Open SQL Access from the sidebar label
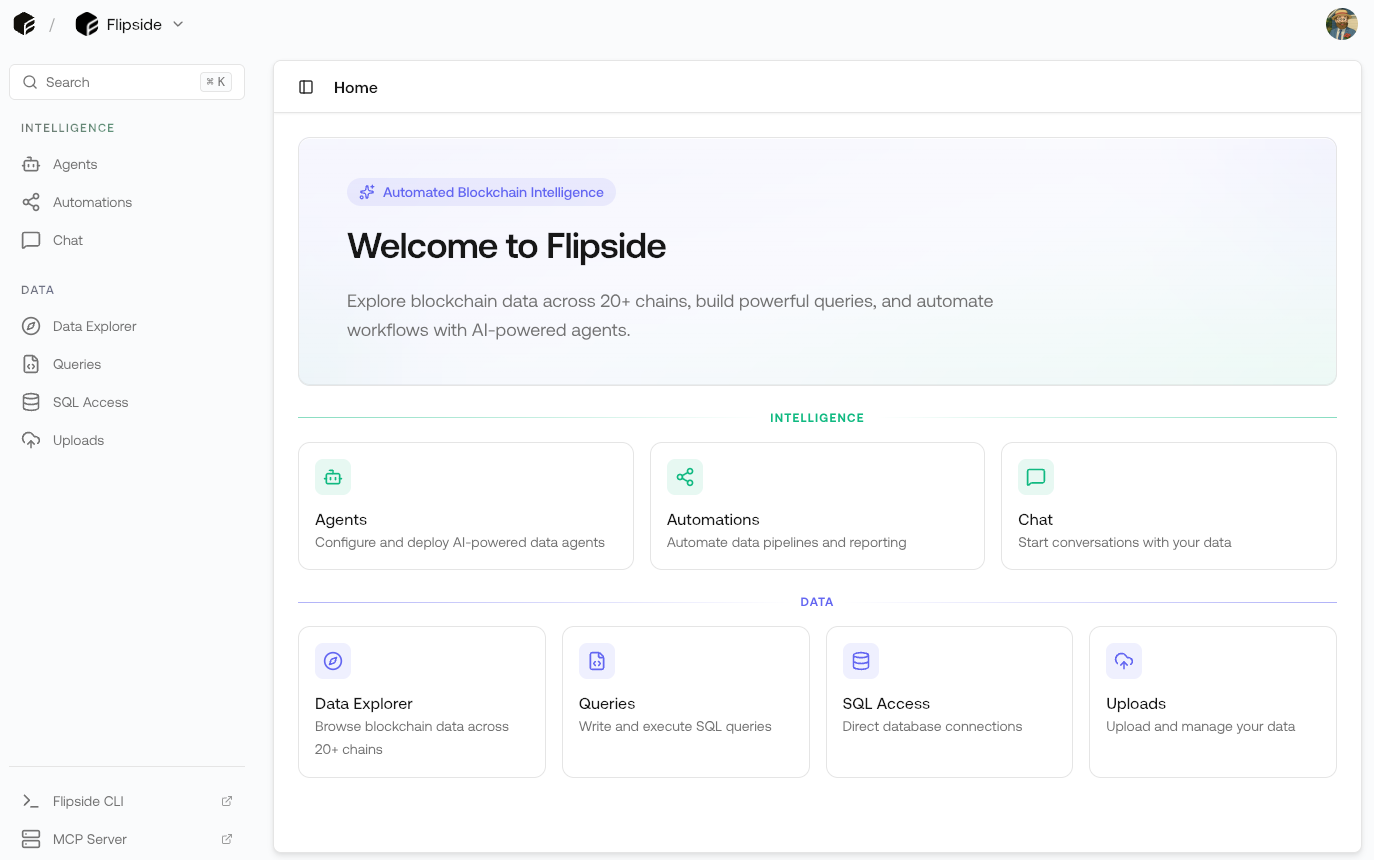 point(90,402)
